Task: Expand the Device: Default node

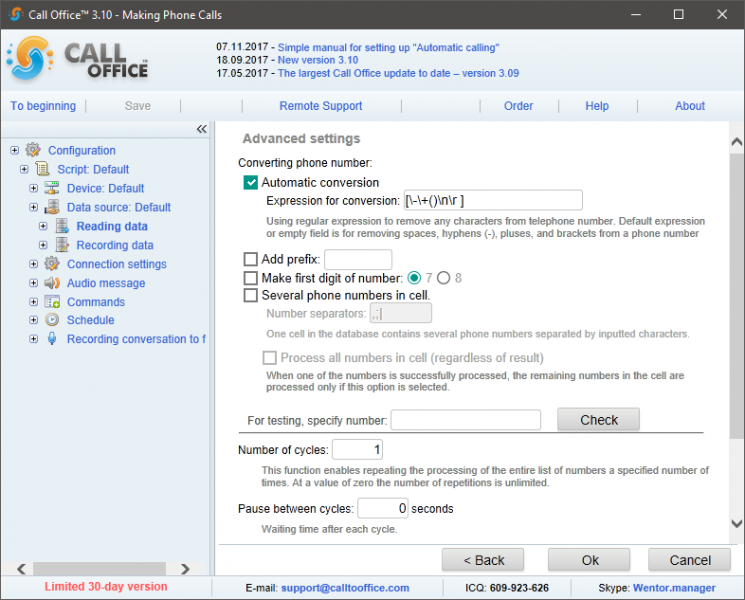Action: pos(33,188)
